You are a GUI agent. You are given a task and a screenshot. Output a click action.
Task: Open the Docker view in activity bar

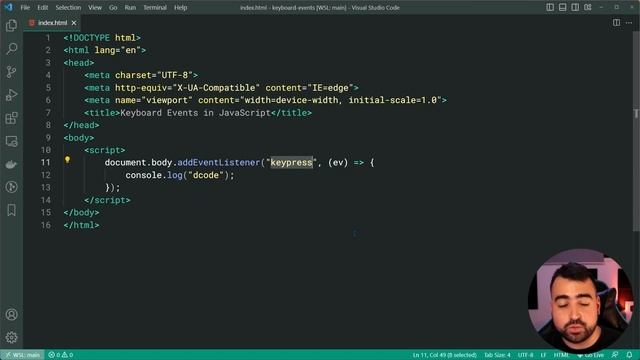(x=11, y=164)
